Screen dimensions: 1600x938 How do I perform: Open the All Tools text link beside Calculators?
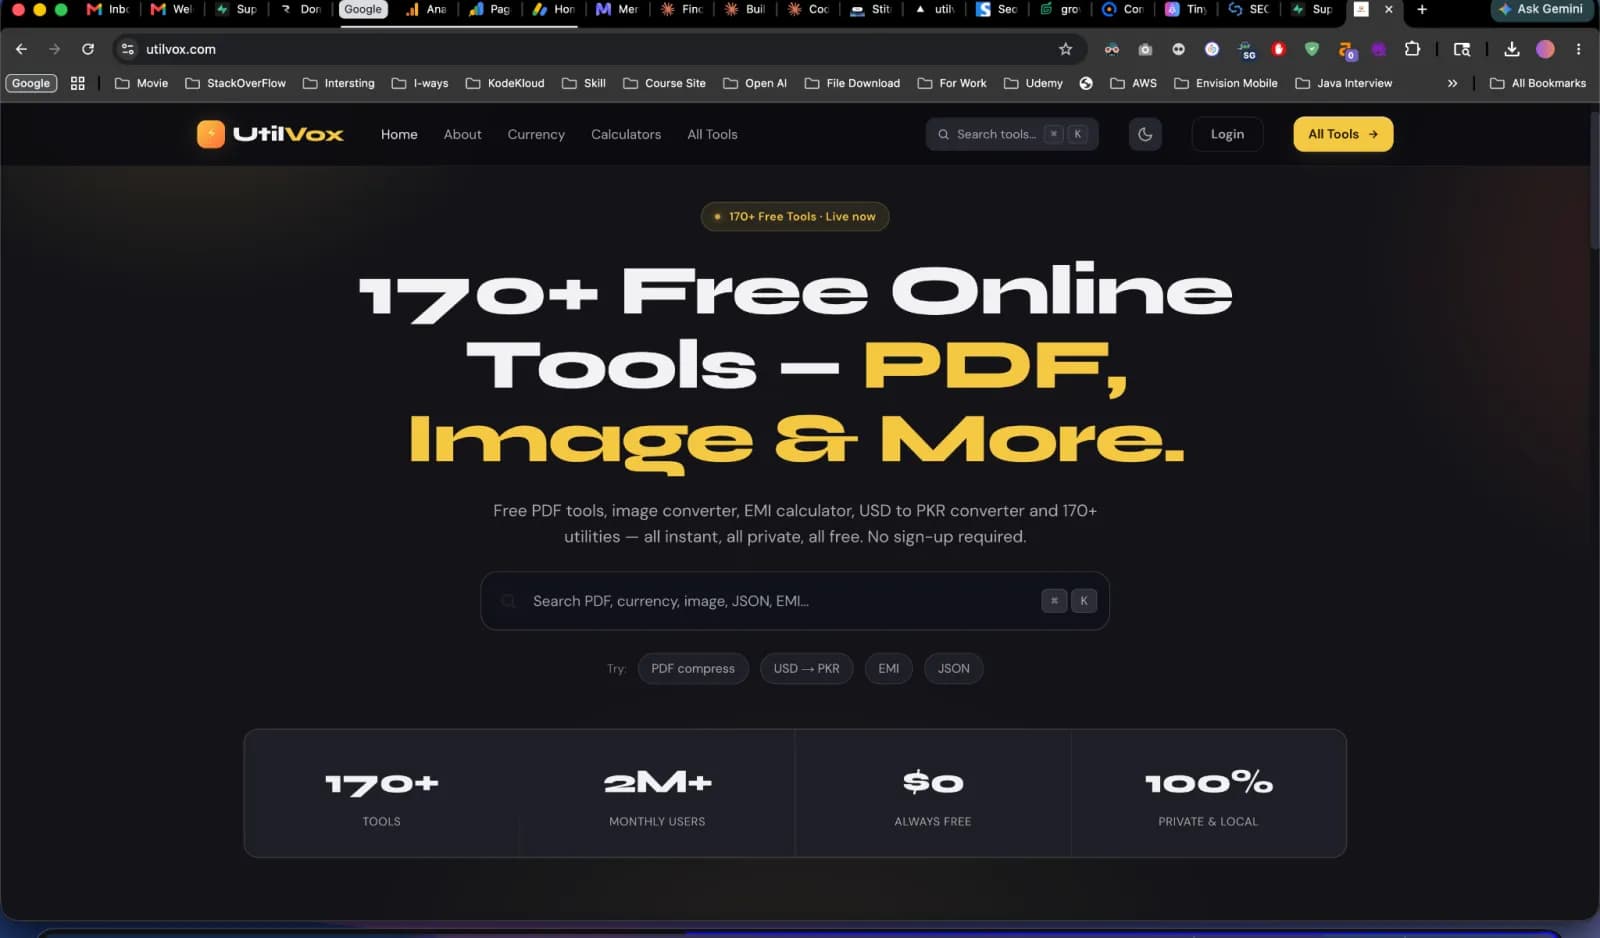click(x=712, y=134)
